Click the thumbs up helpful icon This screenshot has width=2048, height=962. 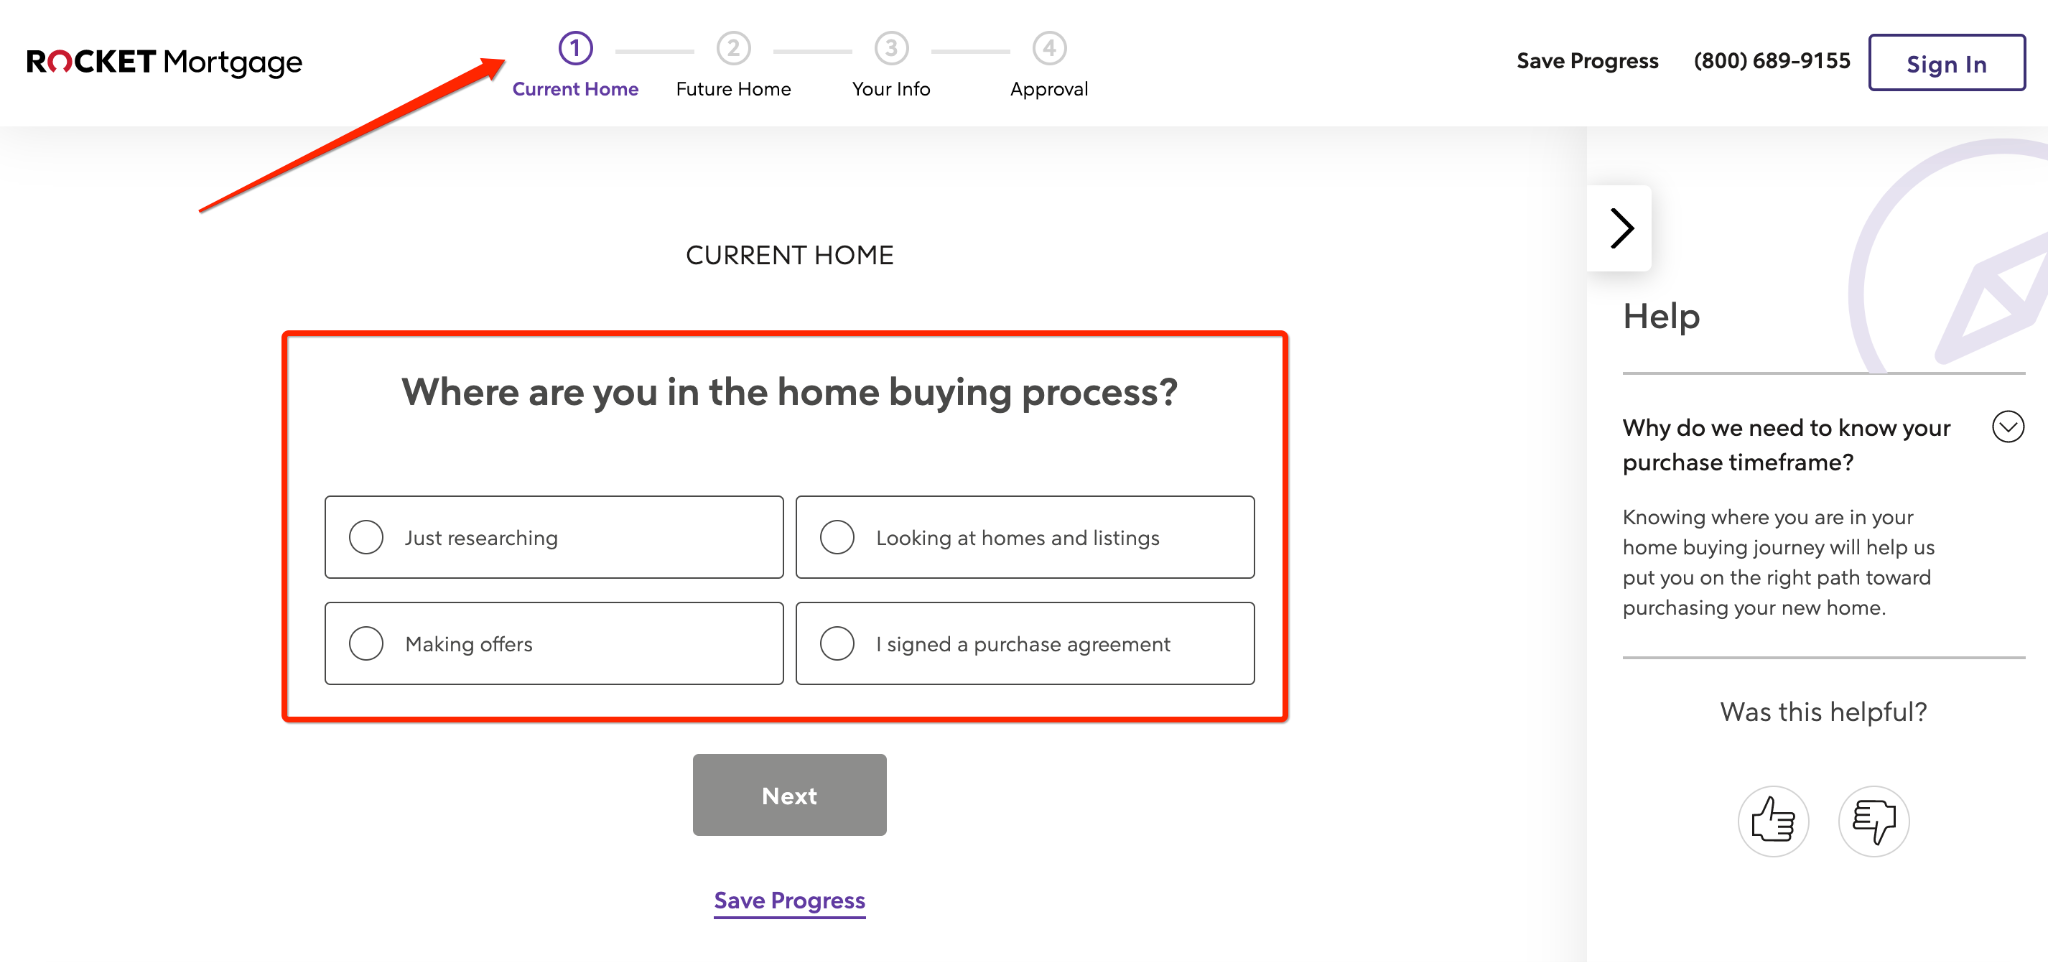pos(1773,821)
